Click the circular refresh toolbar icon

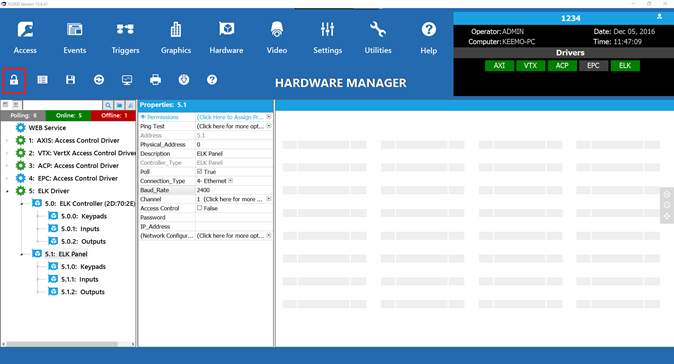tap(99, 80)
